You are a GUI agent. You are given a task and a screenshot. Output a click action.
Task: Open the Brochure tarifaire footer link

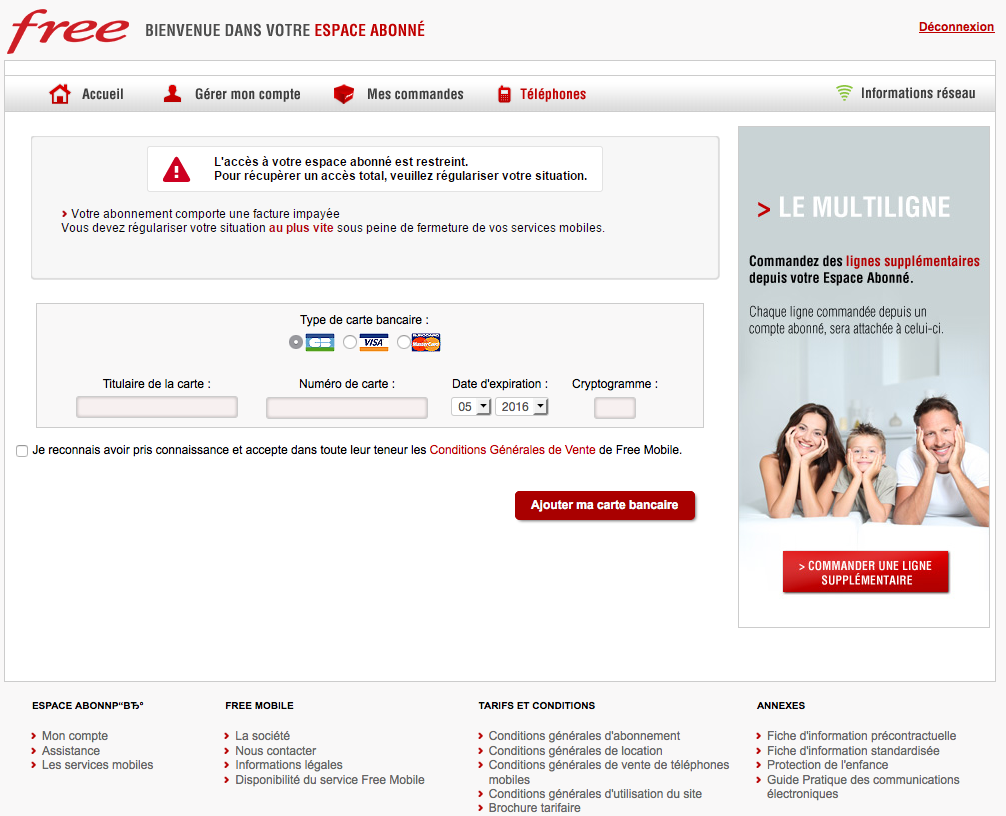pyautogui.click(x=534, y=808)
